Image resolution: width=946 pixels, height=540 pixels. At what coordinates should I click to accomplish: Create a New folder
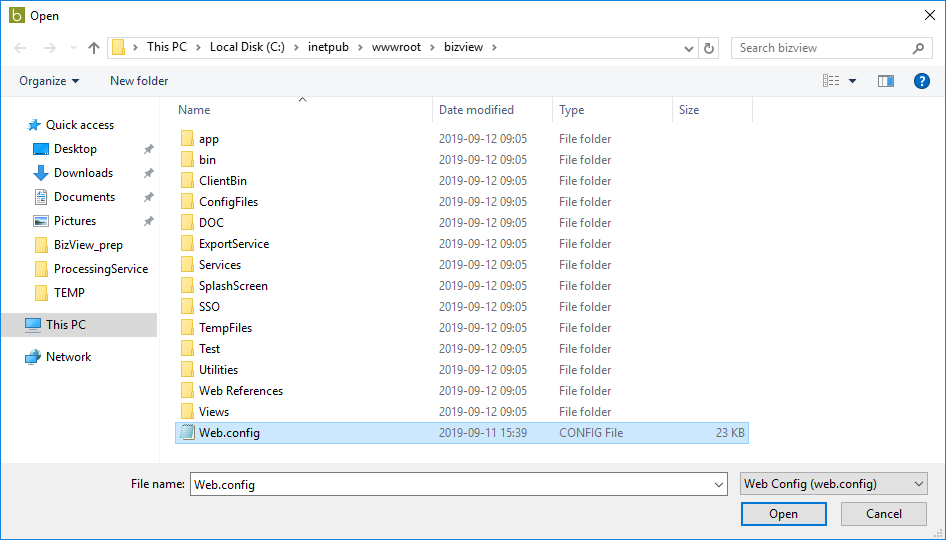(x=139, y=81)
